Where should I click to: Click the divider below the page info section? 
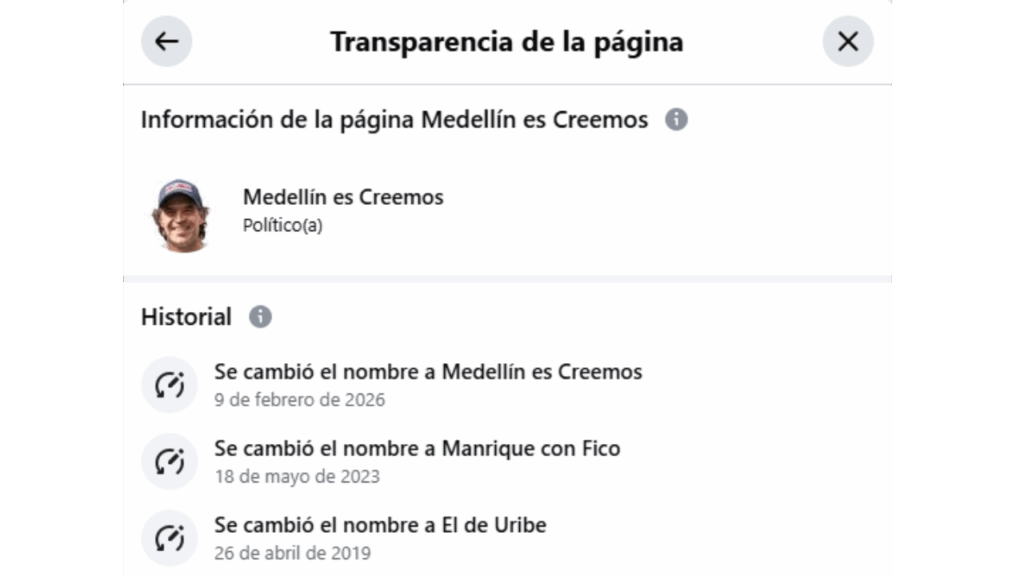pos(507,279)
